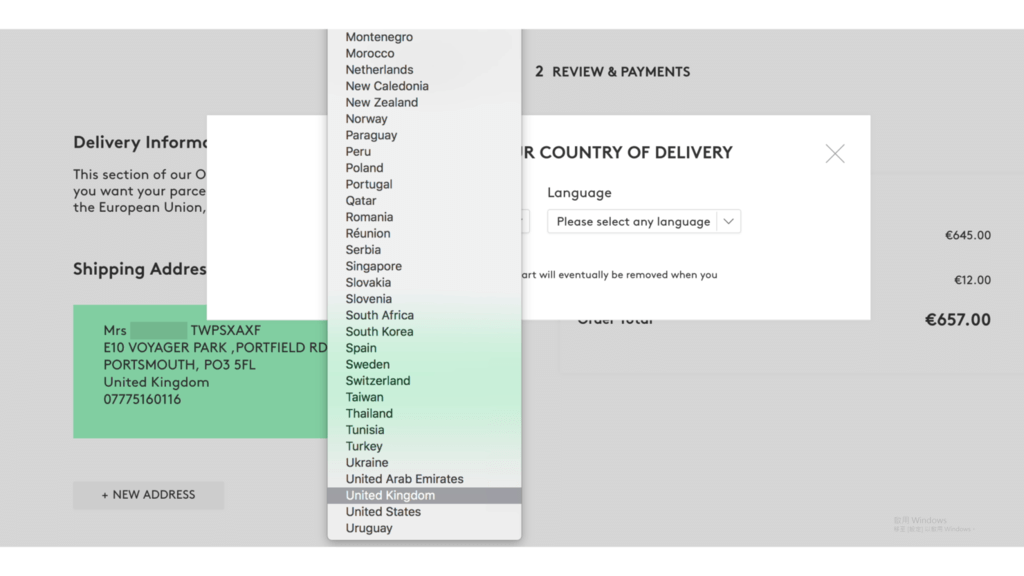Select the highlighted United Kingdom option
The height and width of the screenshot is (576, 1024).
click(424, 495)
